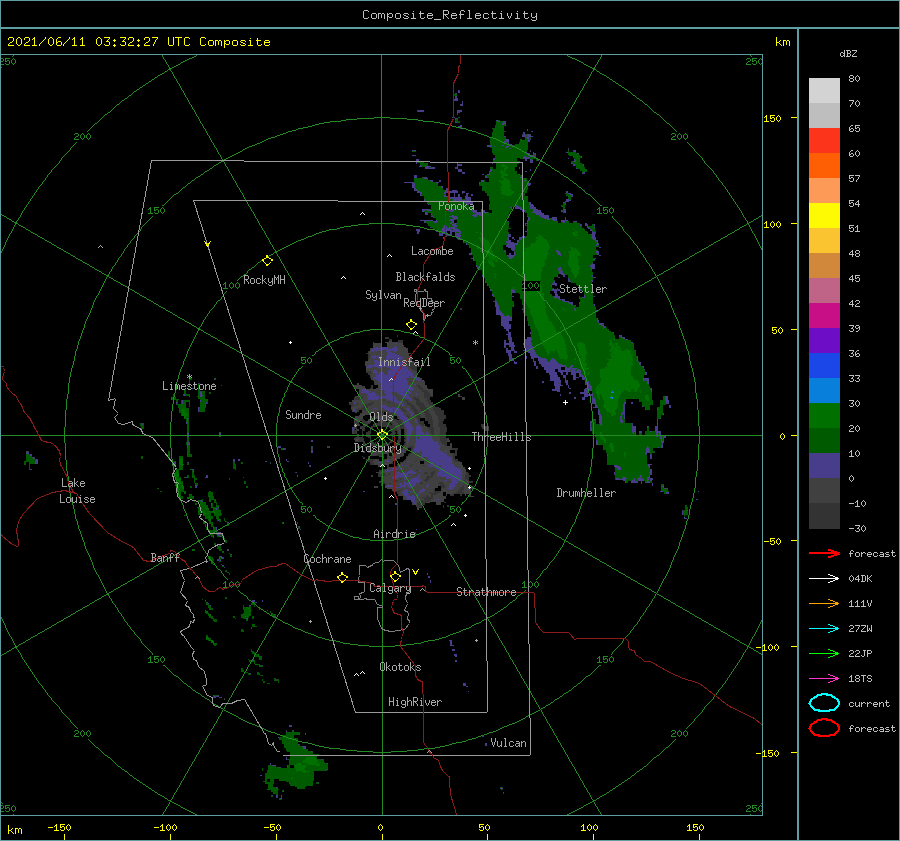Click the RedDeer city label
The image size is (900, 841).
(424, 303)
